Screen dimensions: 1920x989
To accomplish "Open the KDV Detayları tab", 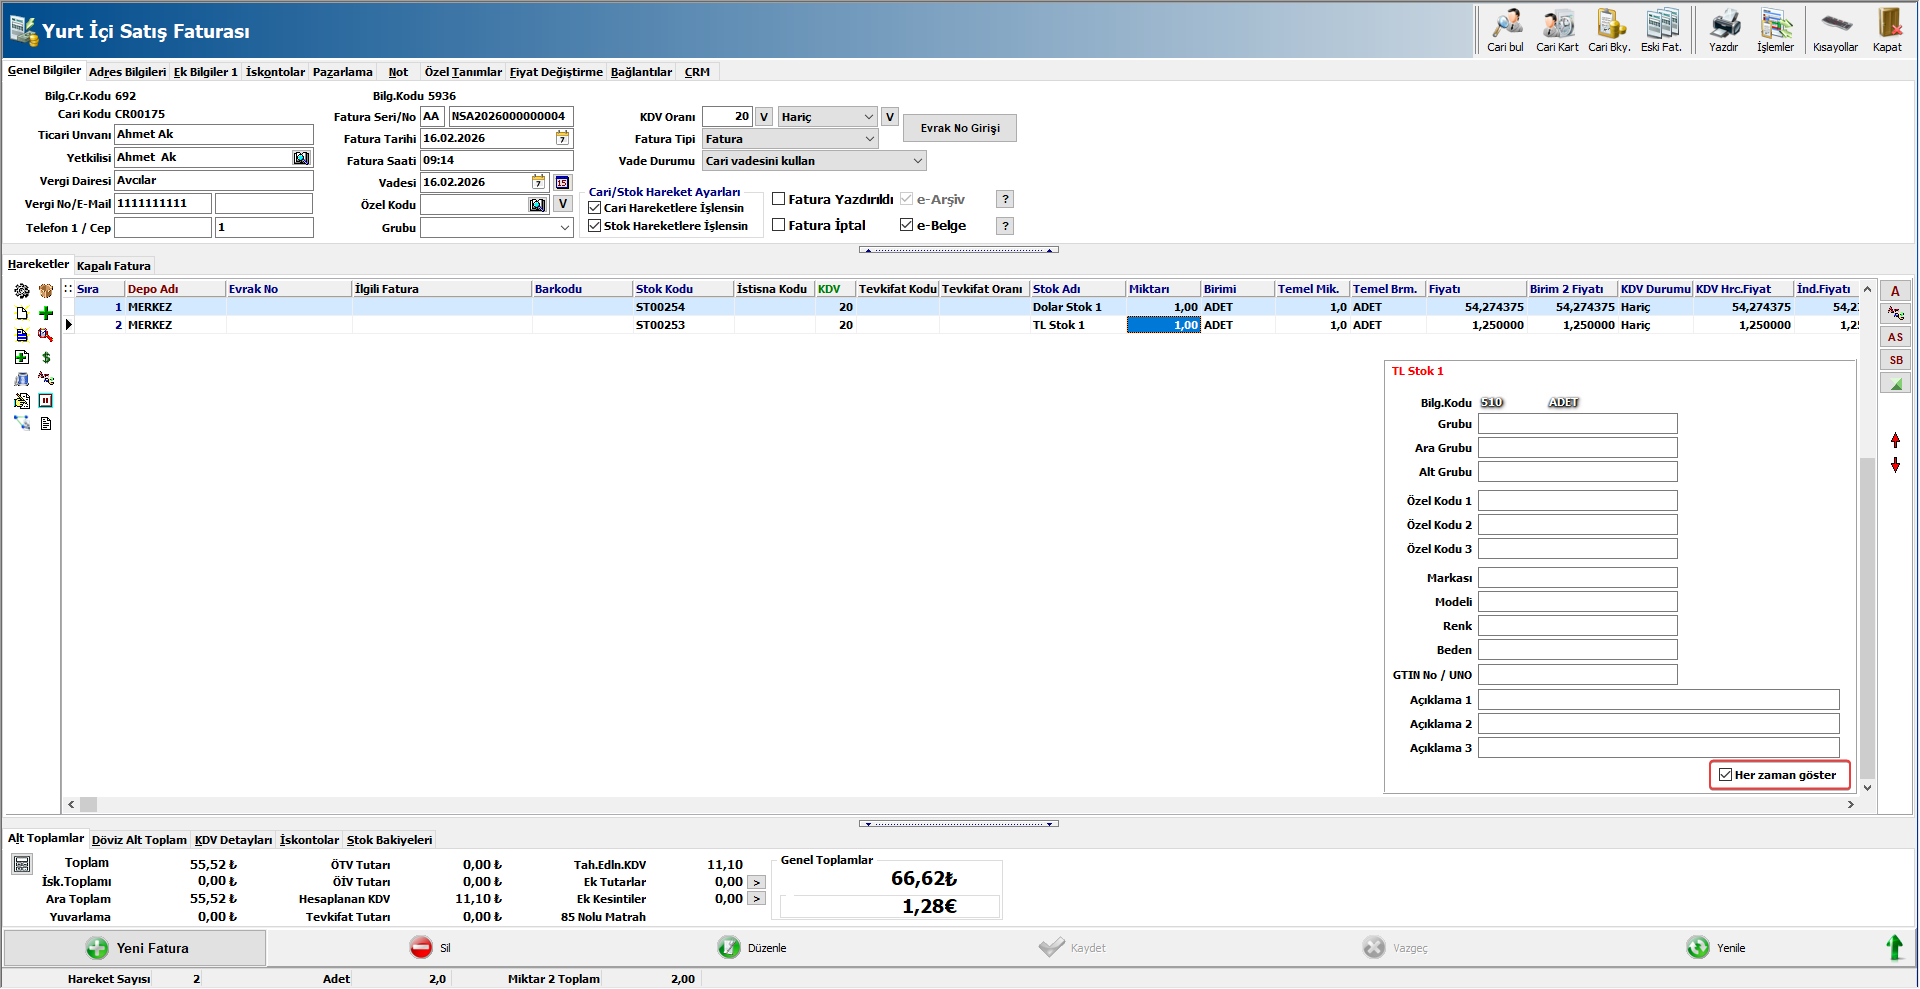I will pyautogui.click(x=233, y=840).
